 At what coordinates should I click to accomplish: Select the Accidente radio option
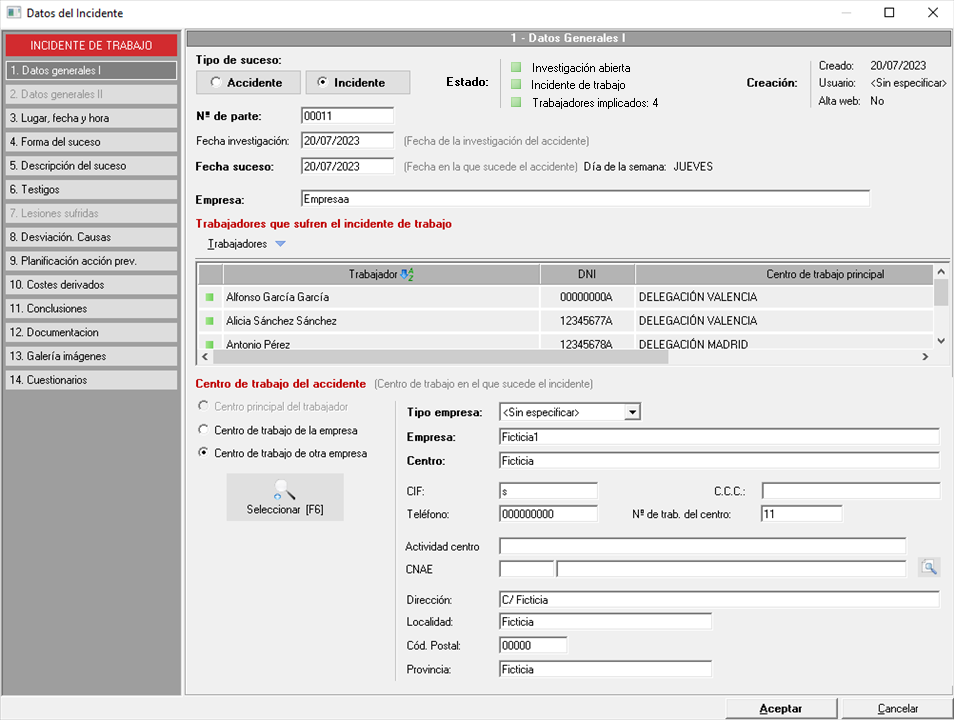point(216,83)
